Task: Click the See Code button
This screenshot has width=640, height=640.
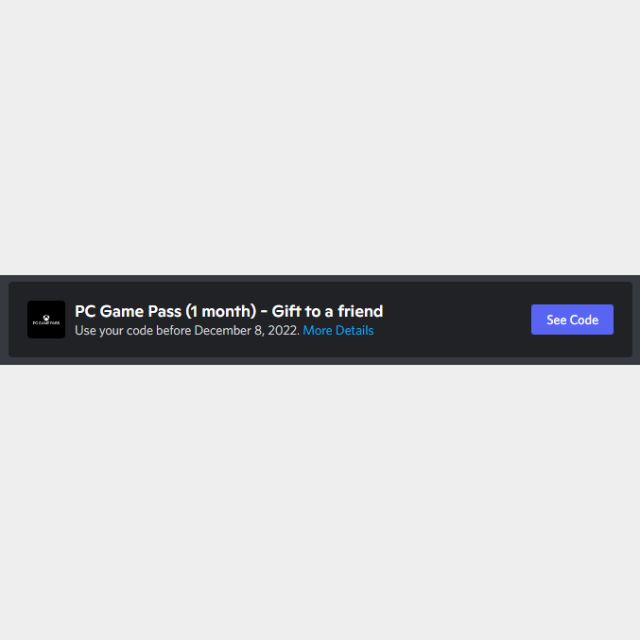Action: 572,320
